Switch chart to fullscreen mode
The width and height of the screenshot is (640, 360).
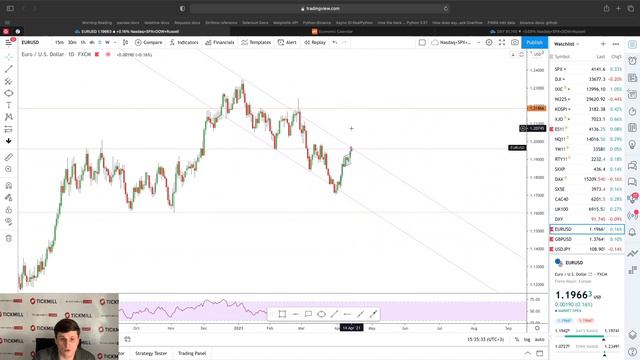click(502, 42)
